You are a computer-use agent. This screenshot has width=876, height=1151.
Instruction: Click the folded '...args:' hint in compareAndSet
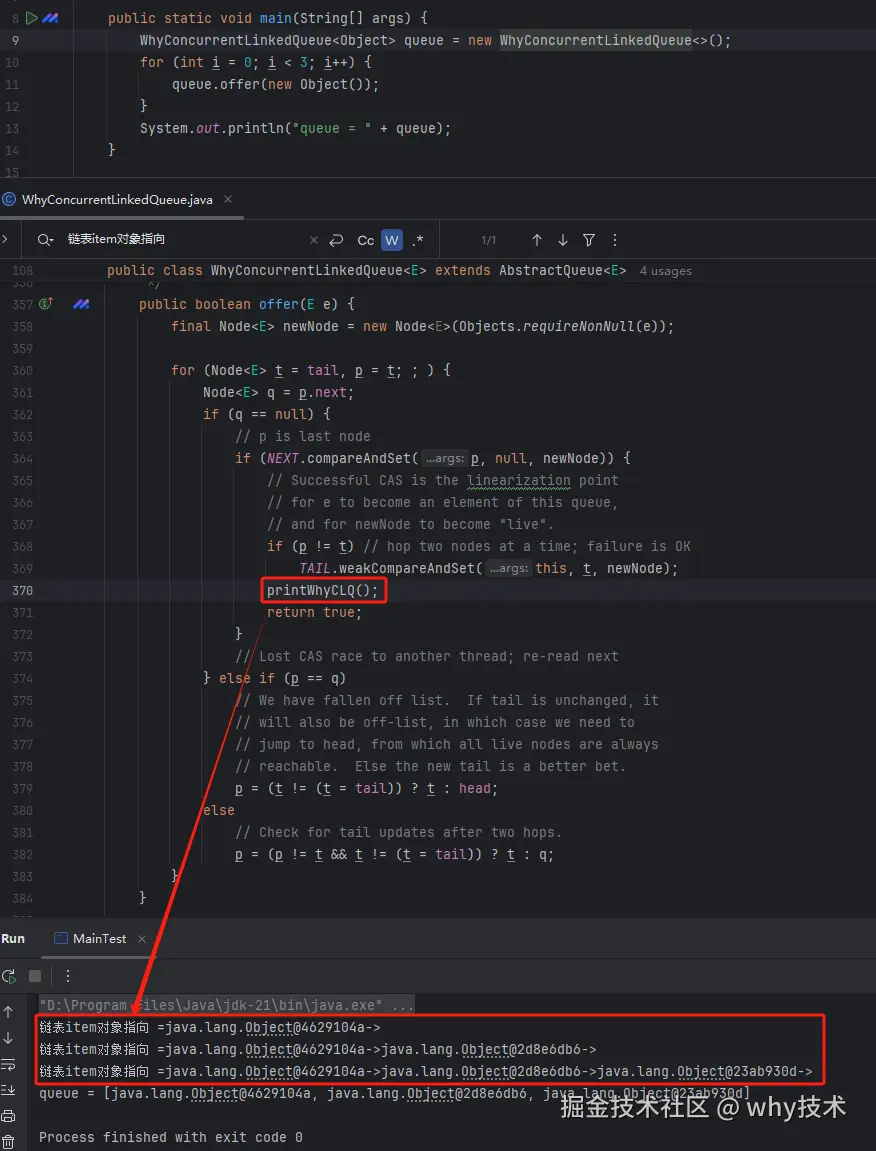coord(445,459)
